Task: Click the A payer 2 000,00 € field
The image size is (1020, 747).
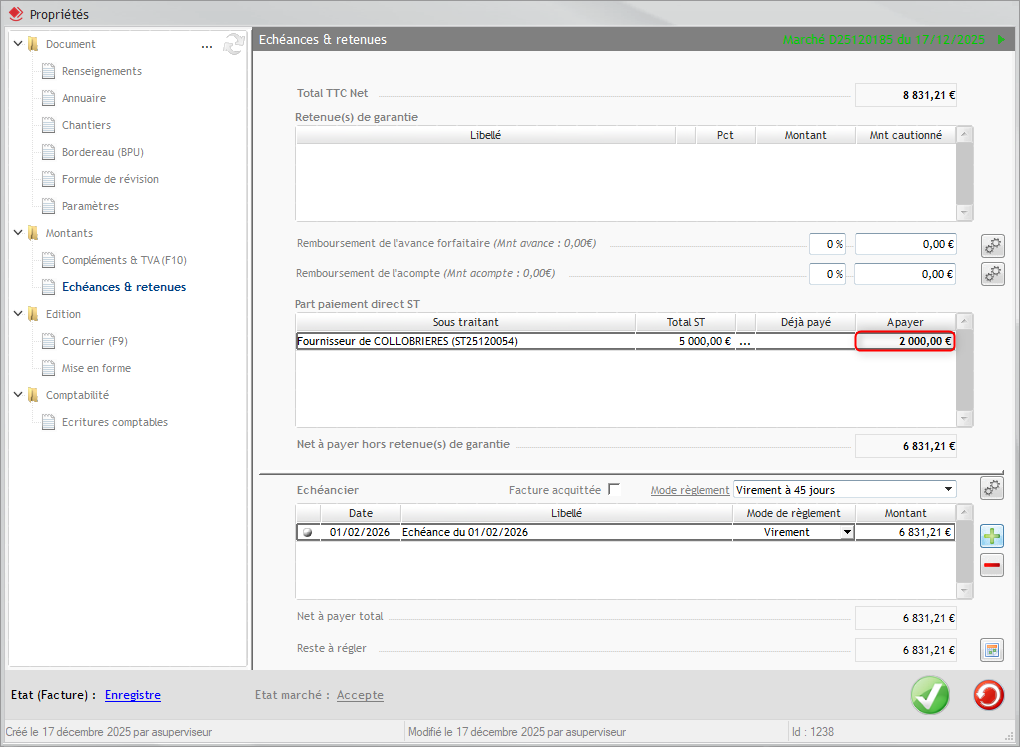Action: tap(905, 341)
